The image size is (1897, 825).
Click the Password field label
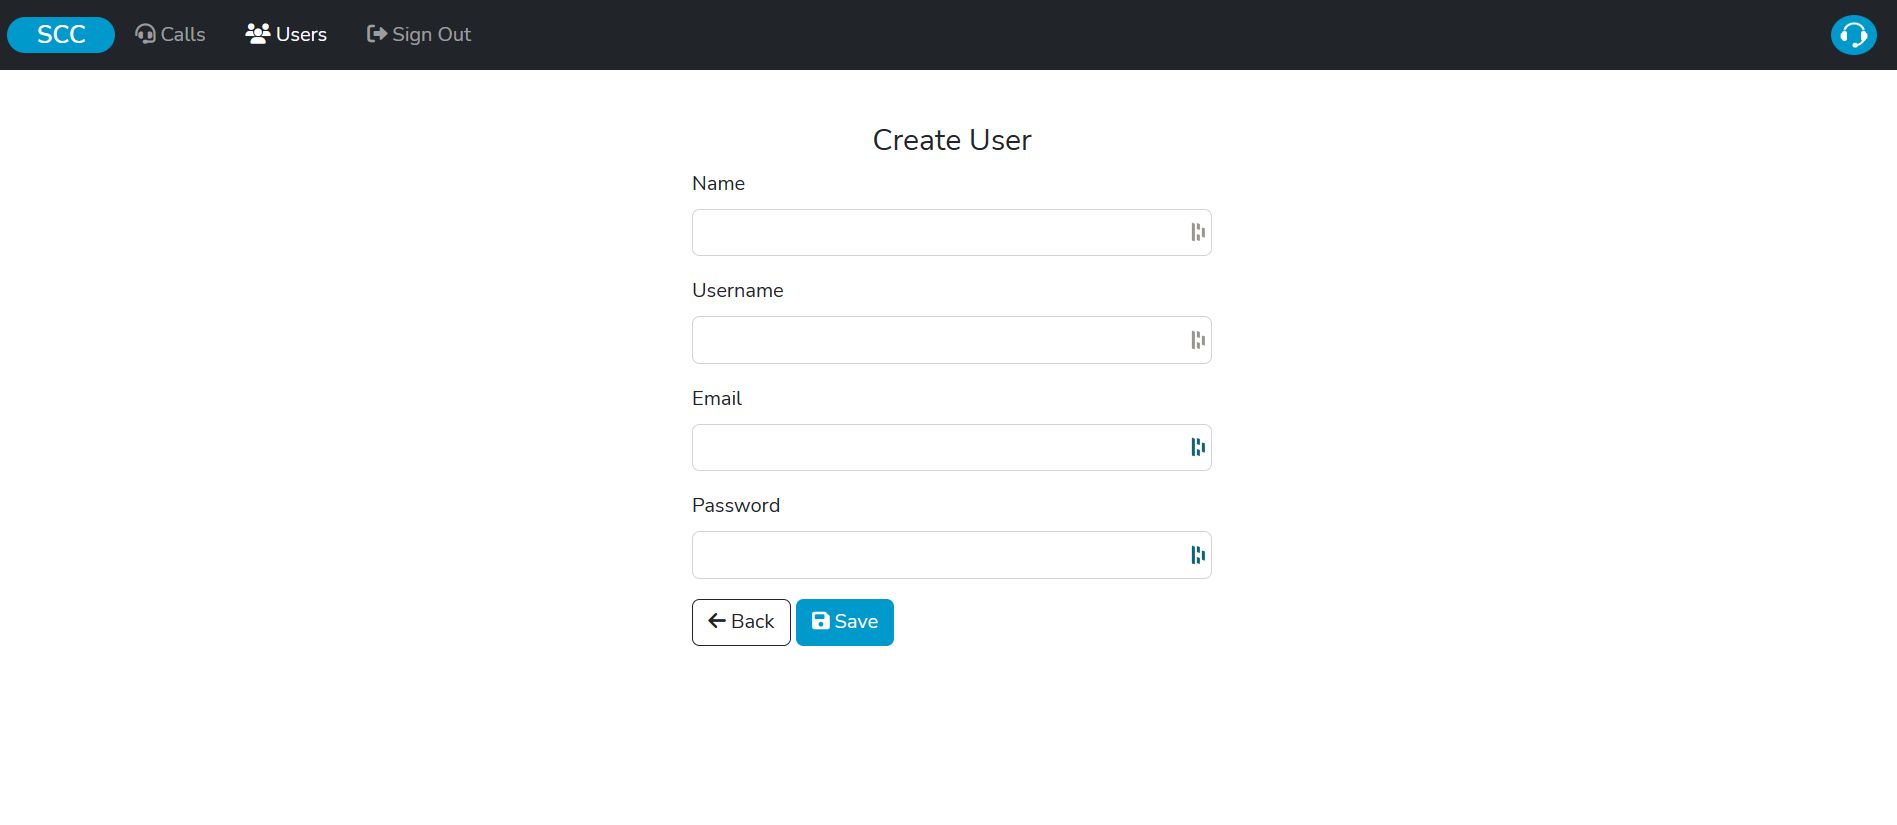coord(735,506)
